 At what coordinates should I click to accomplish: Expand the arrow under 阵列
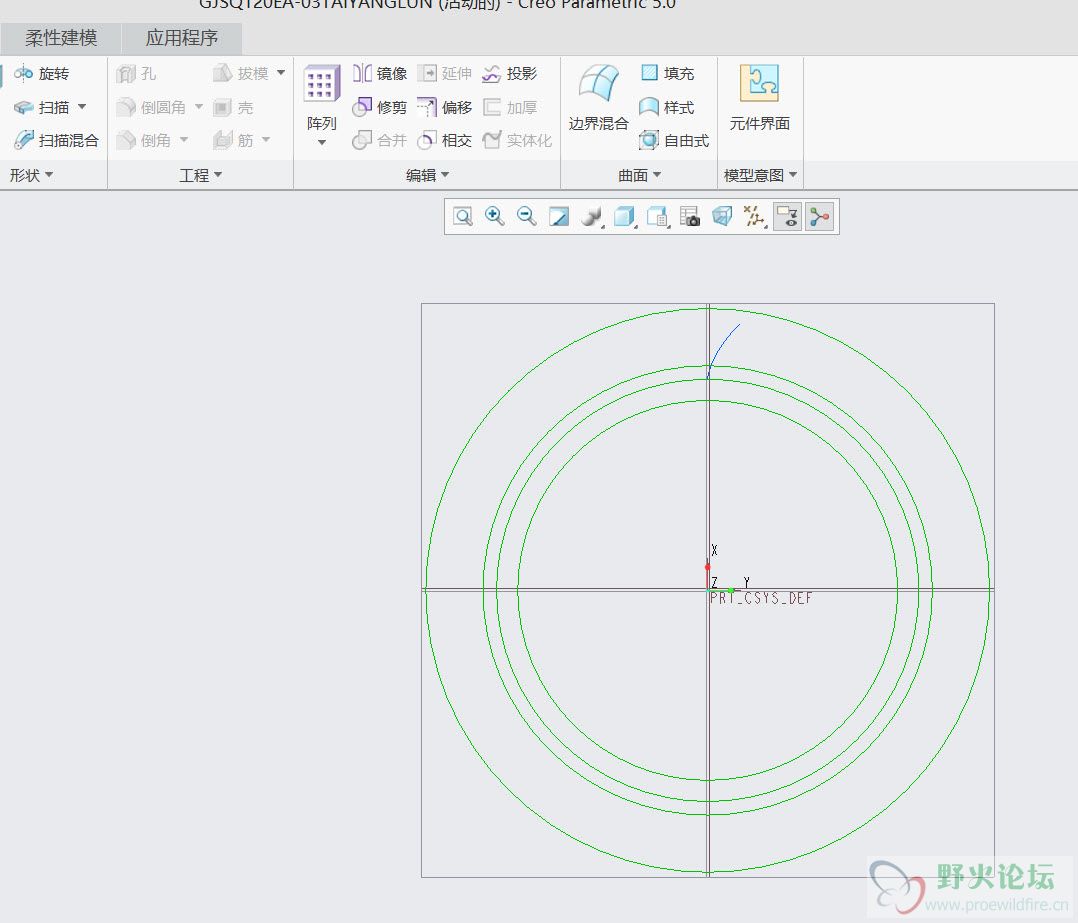coord(322,143)
